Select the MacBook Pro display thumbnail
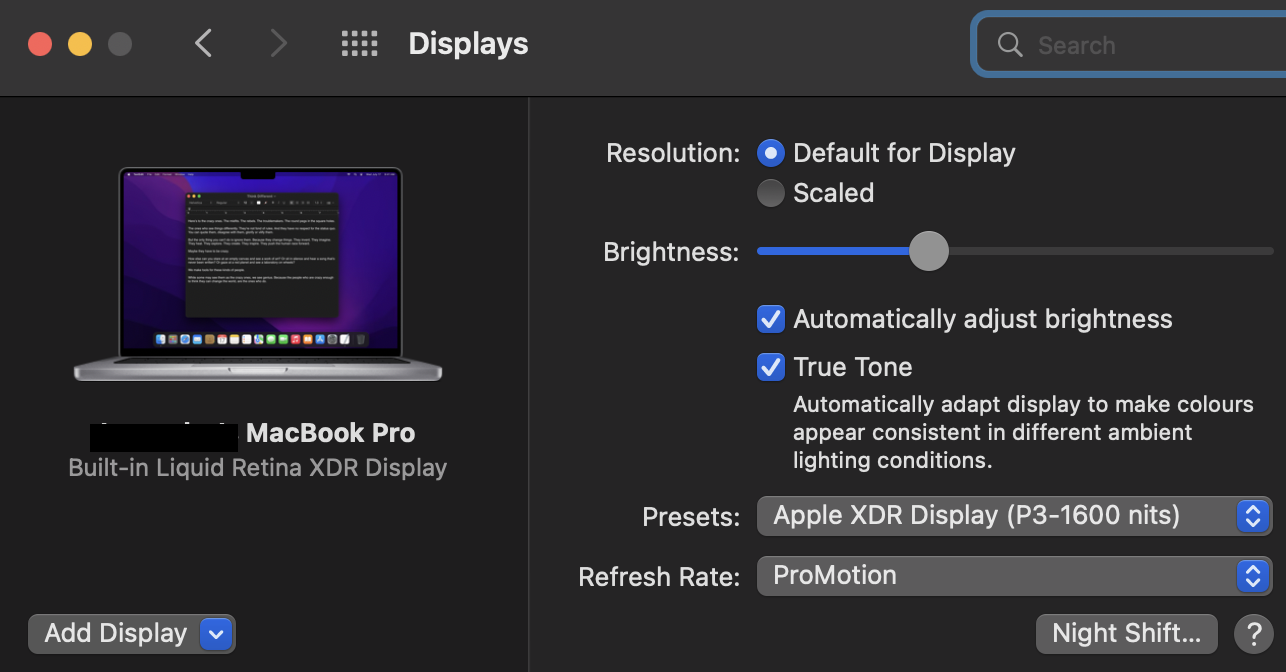The width and height of the screenshot is (1286, 672). (x=258, y=273)
